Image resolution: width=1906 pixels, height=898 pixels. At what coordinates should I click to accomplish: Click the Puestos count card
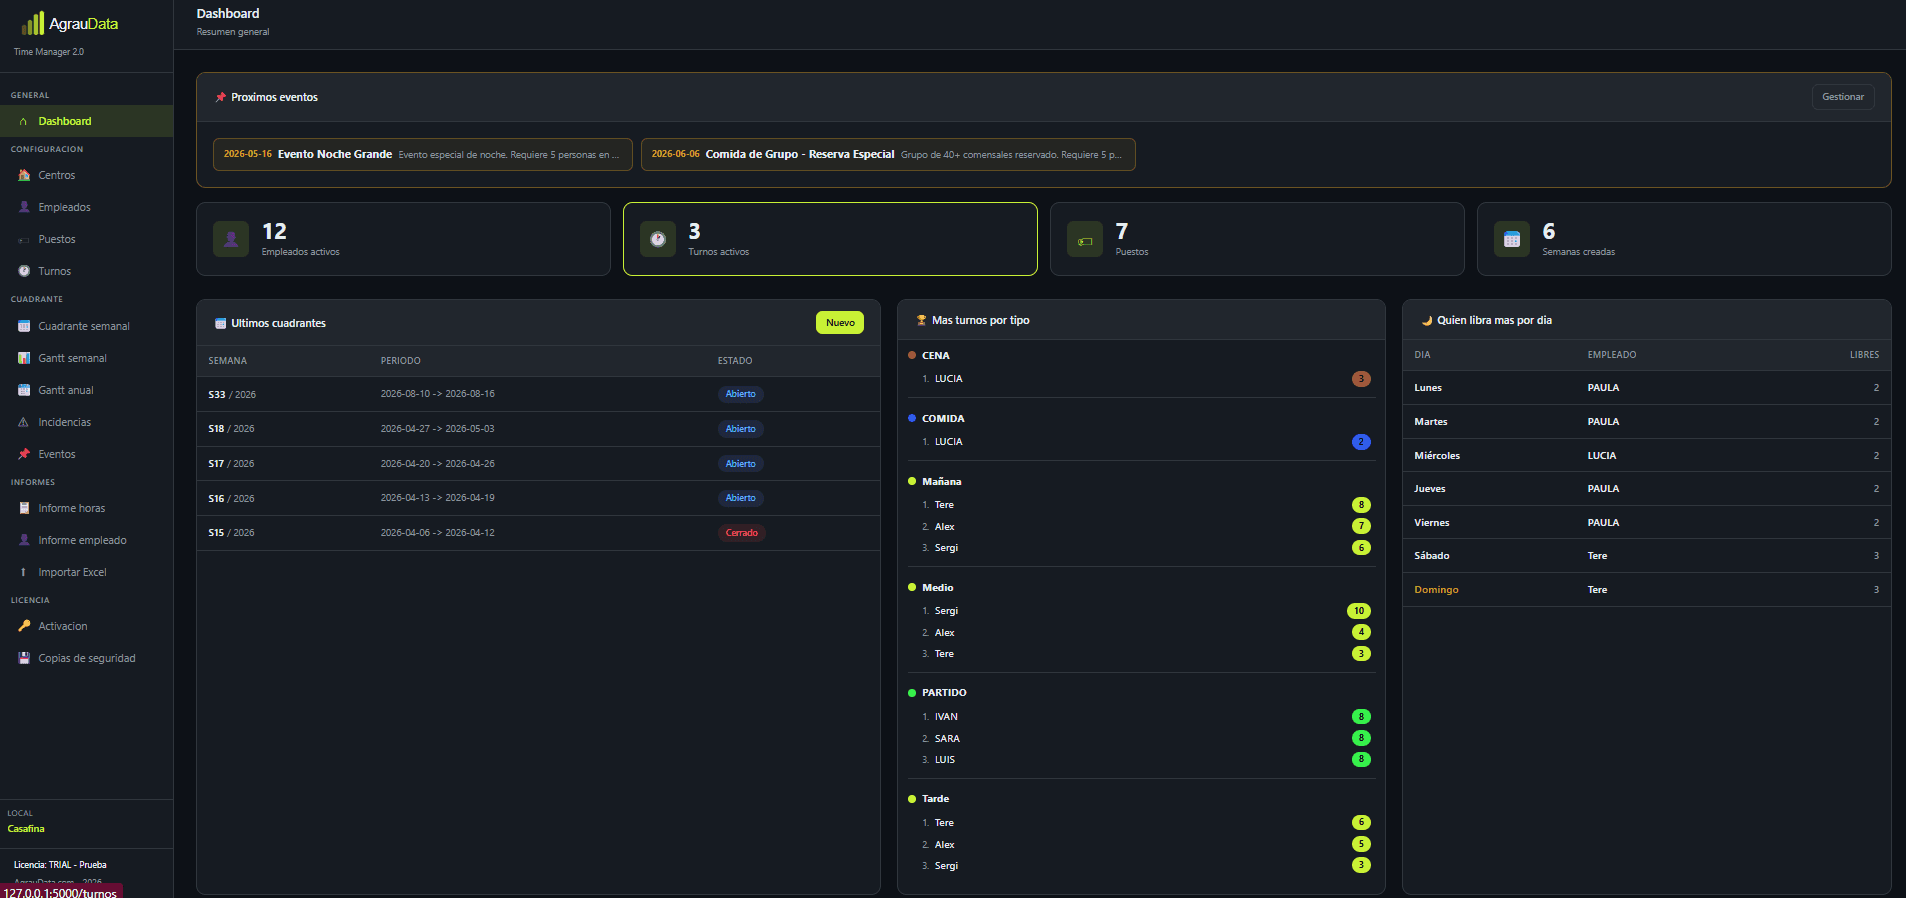click(x=1257, y=239)
